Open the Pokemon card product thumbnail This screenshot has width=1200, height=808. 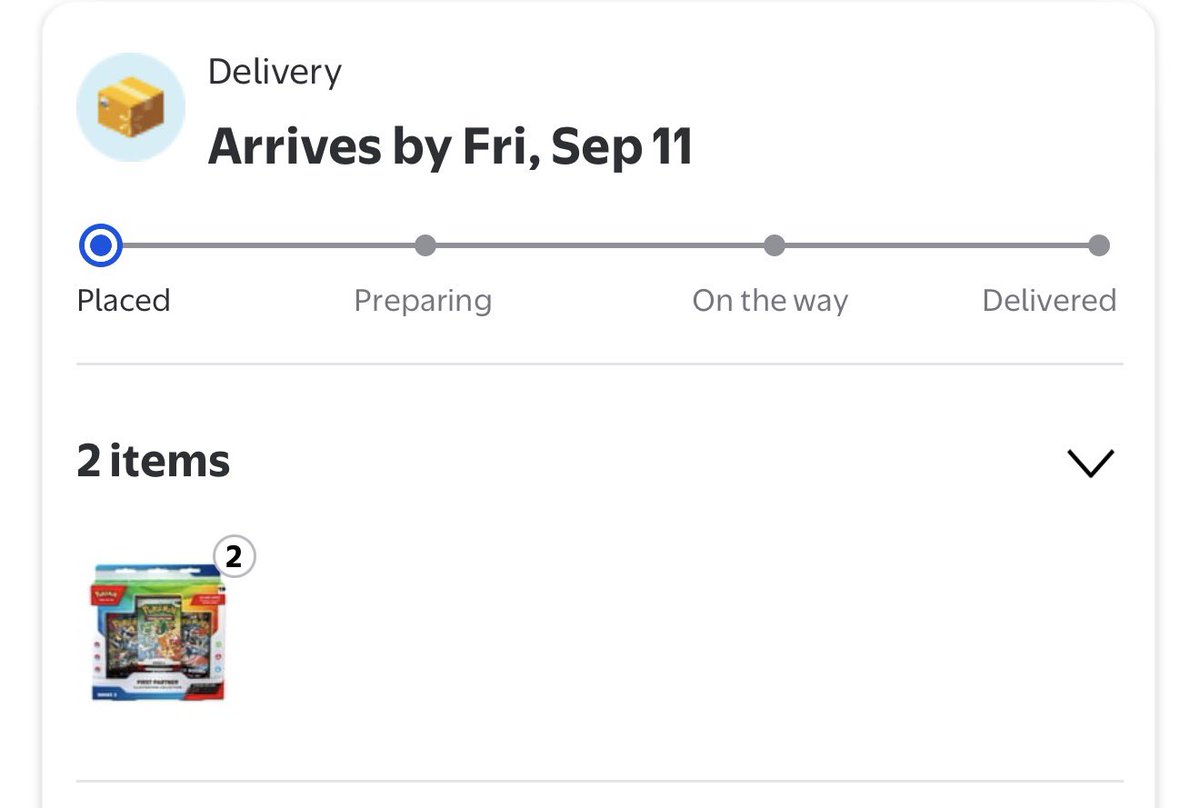(x=158, y=632)
